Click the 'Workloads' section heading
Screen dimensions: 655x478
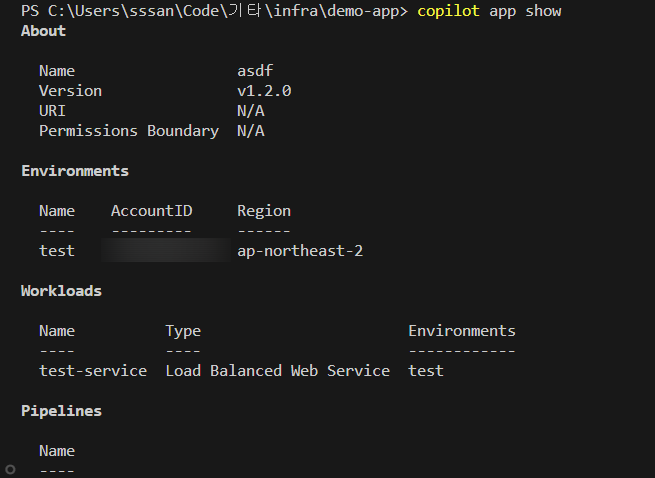pos(61,291)
